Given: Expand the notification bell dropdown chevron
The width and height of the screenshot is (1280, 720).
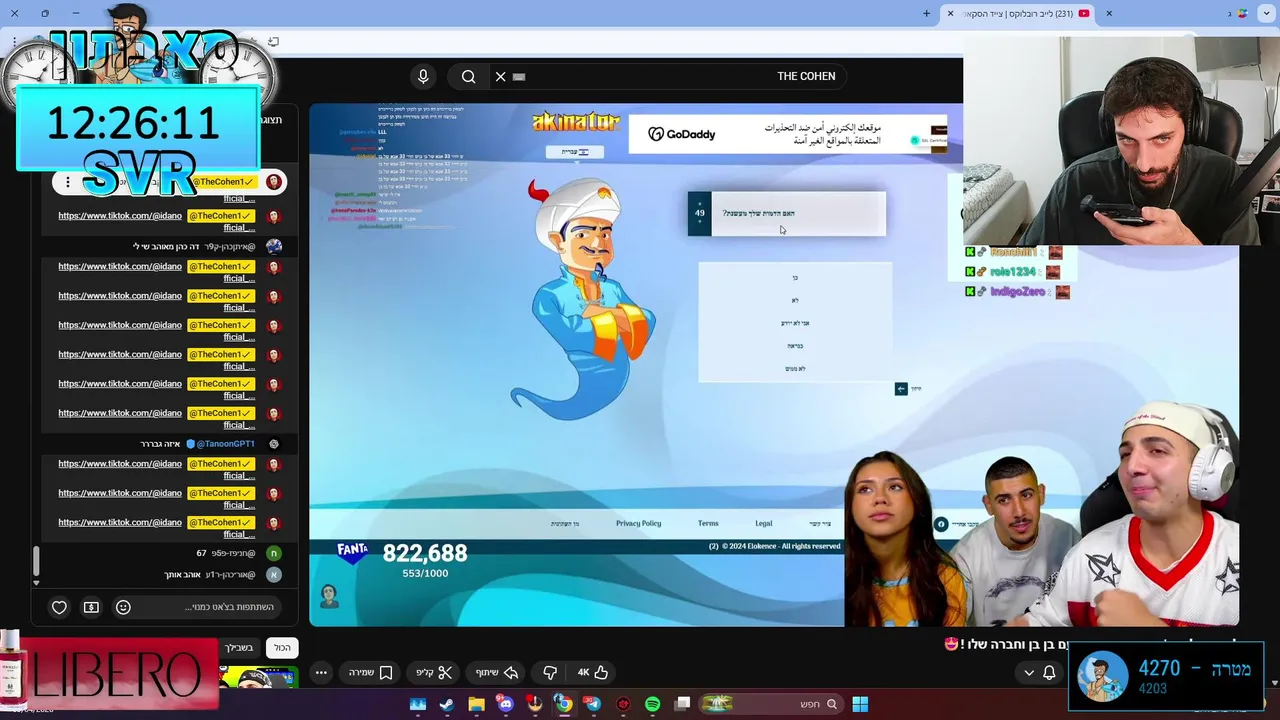Looking at the screenshot, I should pos(1029,673).
